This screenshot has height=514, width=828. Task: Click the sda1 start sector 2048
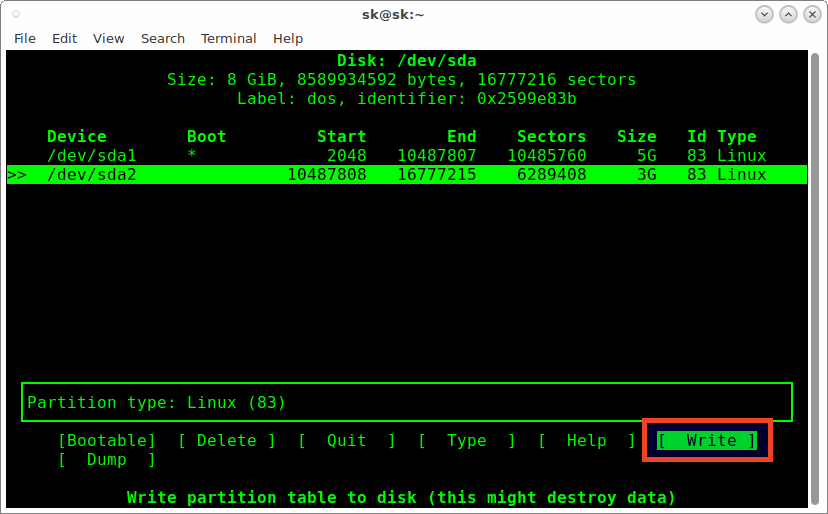tap(346, 155)
